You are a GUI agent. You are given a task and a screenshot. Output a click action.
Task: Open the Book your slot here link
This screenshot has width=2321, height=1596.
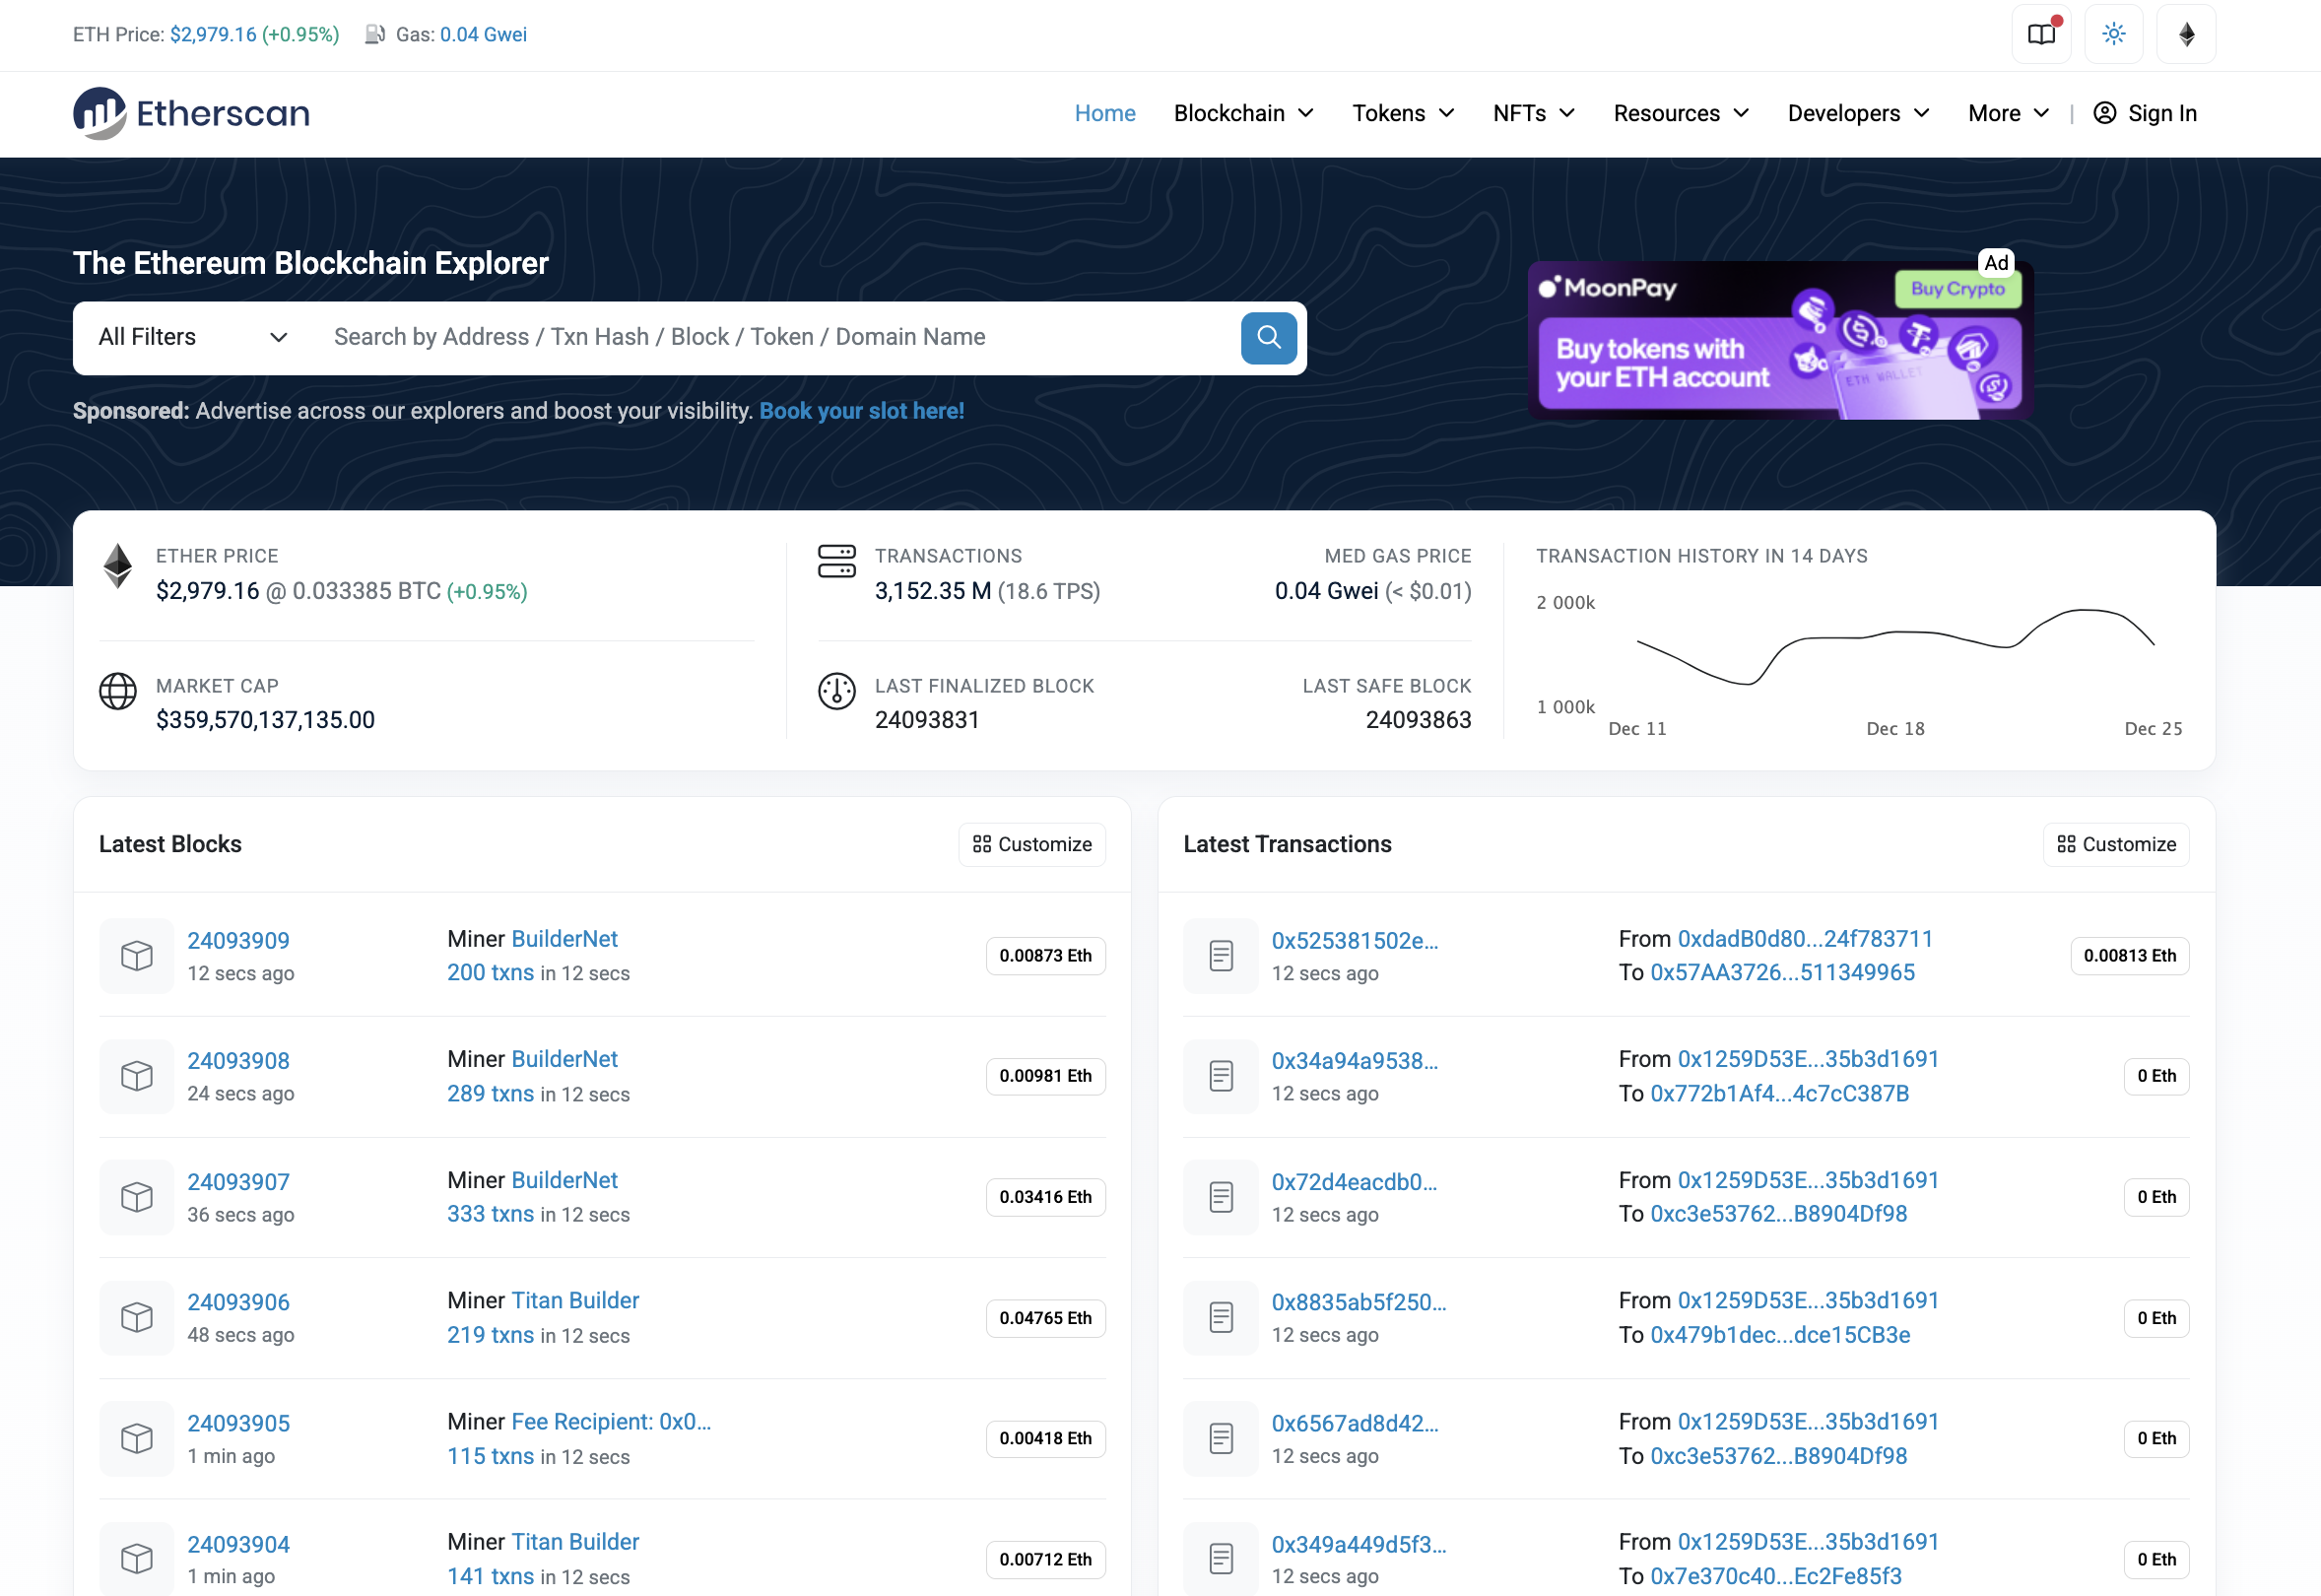861,411
